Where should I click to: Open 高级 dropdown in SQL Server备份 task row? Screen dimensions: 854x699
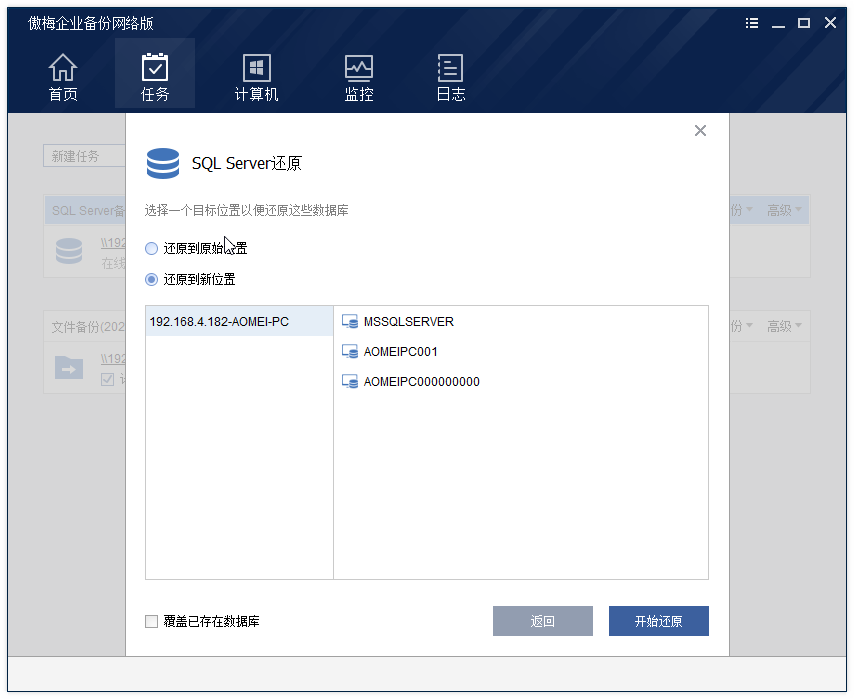coord(784,210)
